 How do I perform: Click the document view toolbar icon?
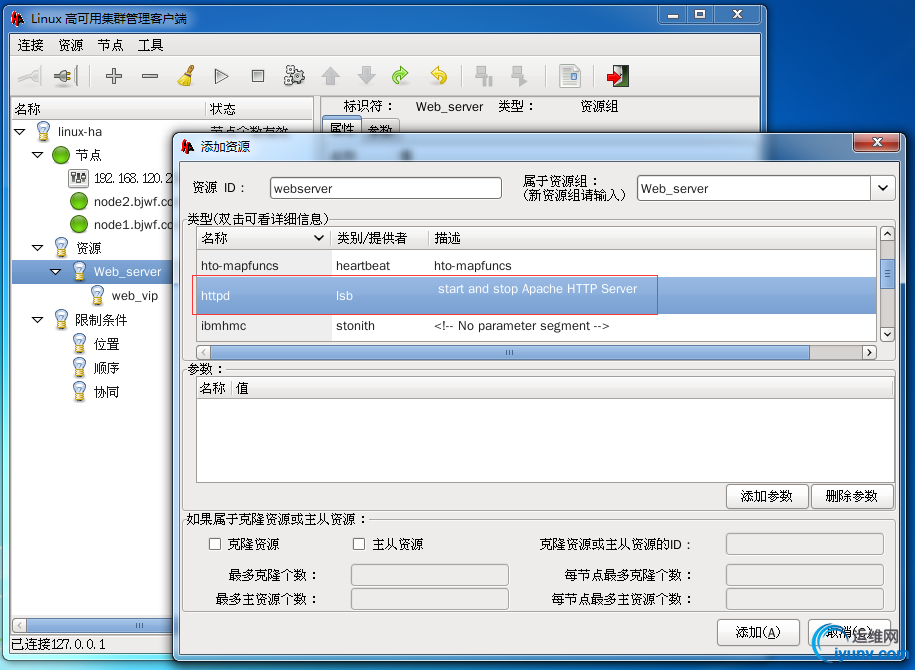[x=570, y=76]
